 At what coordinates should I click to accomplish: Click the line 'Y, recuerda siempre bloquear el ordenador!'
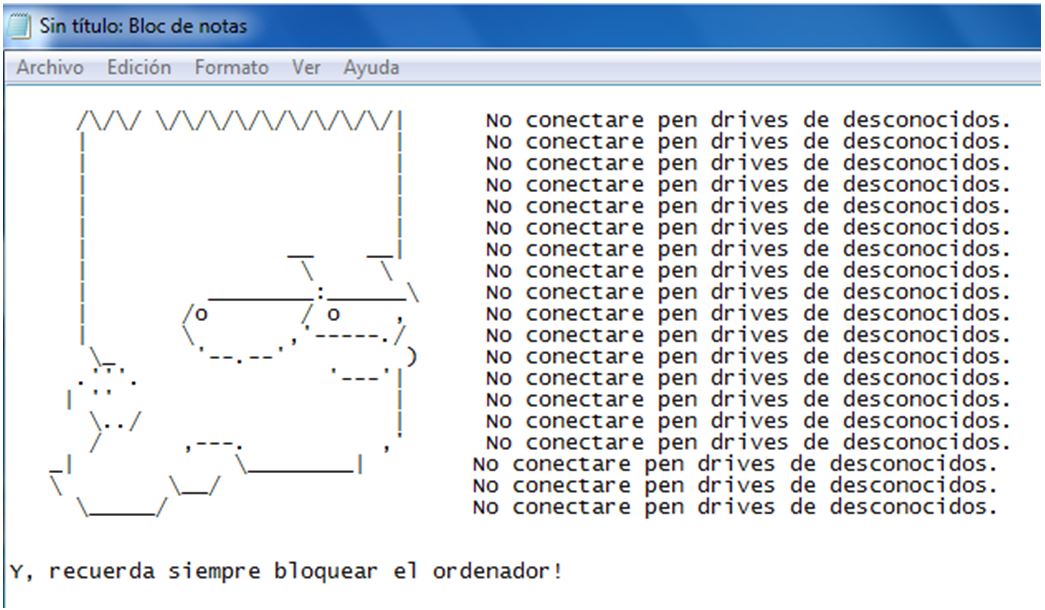286,571
